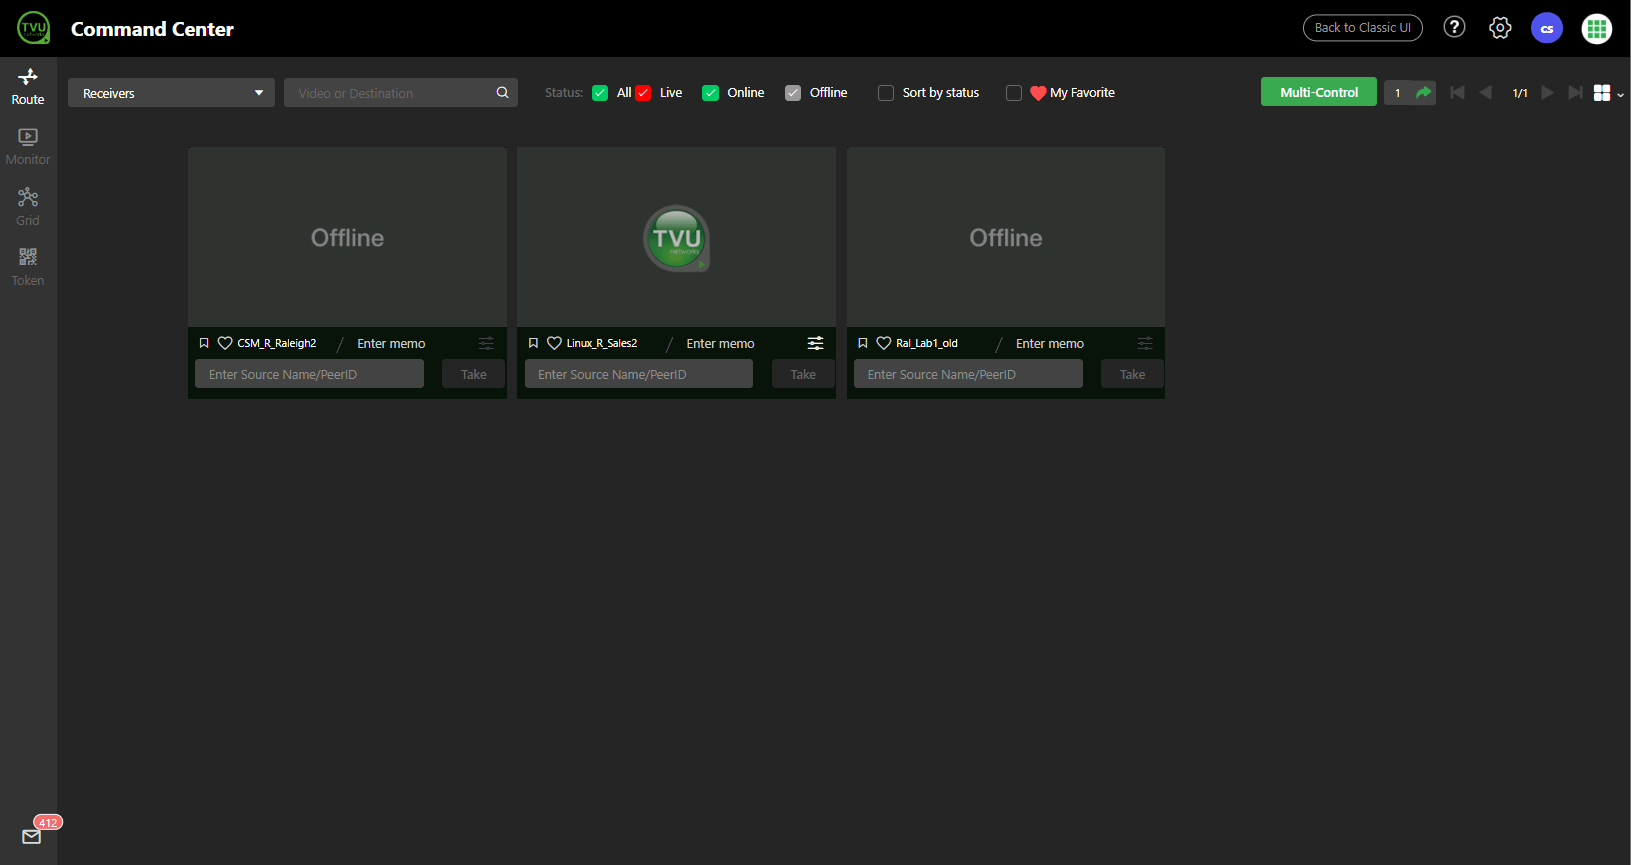Image resolution: width=1631 pixels, height=865 pixels.
Task: Toggle the Offline status checkbox
Action: point(793,93)
